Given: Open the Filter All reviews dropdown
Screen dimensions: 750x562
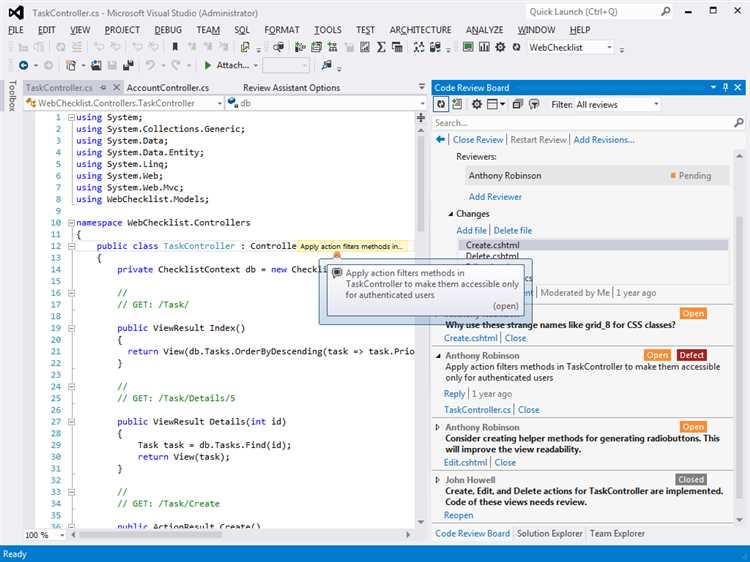Looking at the screenshot, I should (x=656, y=104).
